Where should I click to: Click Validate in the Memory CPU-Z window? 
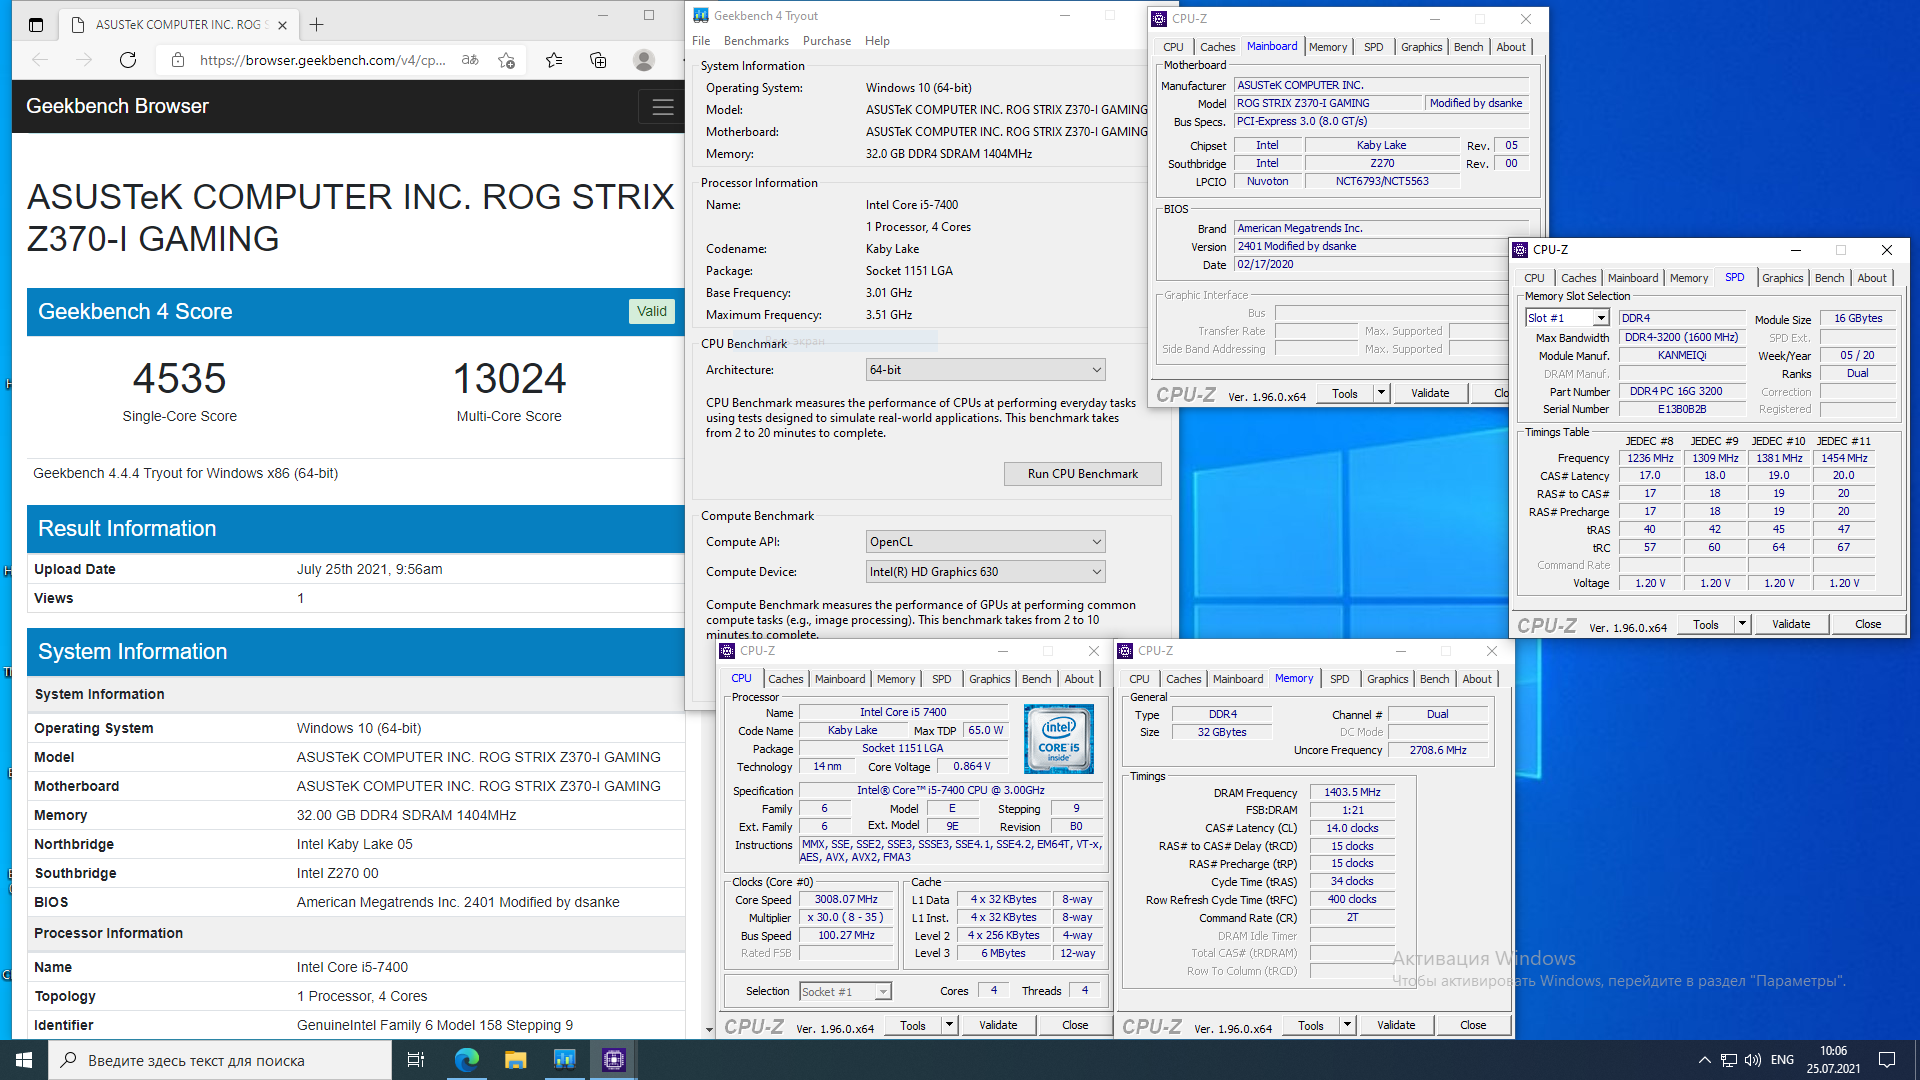[x=1396, y=1025]
